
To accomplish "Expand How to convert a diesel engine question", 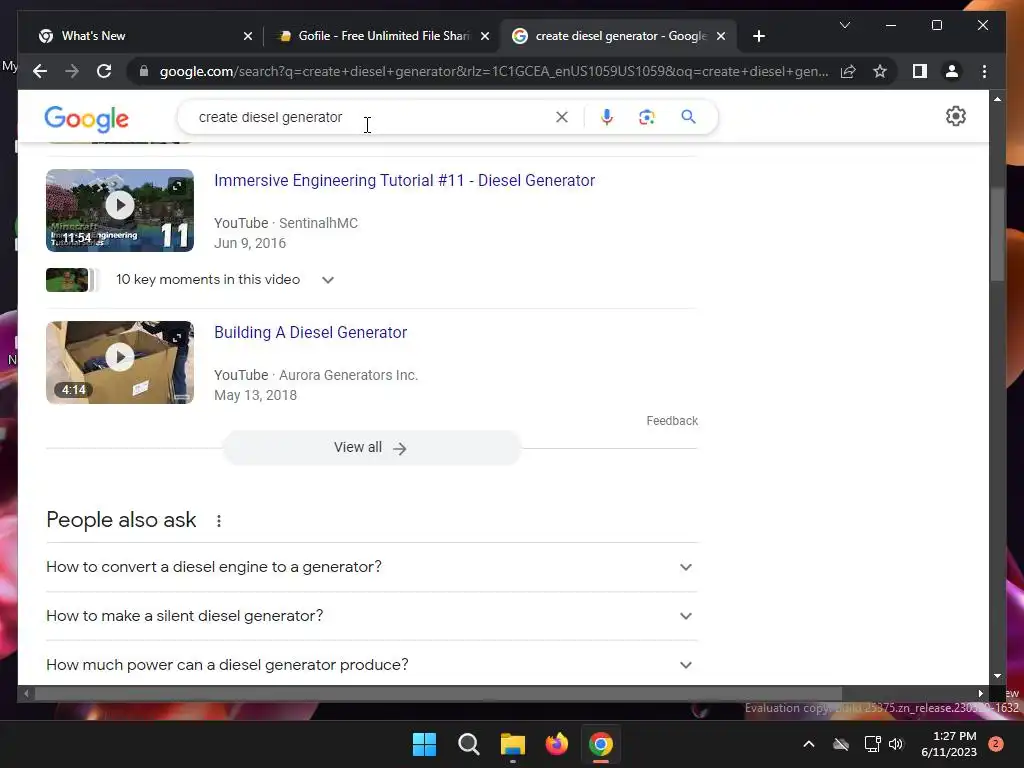I will [372, 567].
